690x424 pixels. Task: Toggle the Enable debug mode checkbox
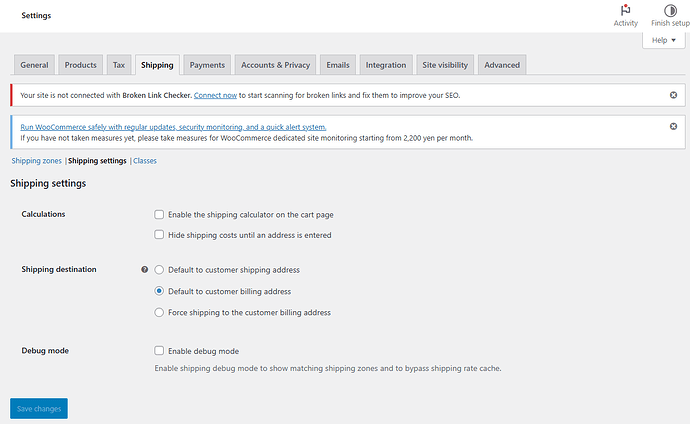[x=159, y=351]
